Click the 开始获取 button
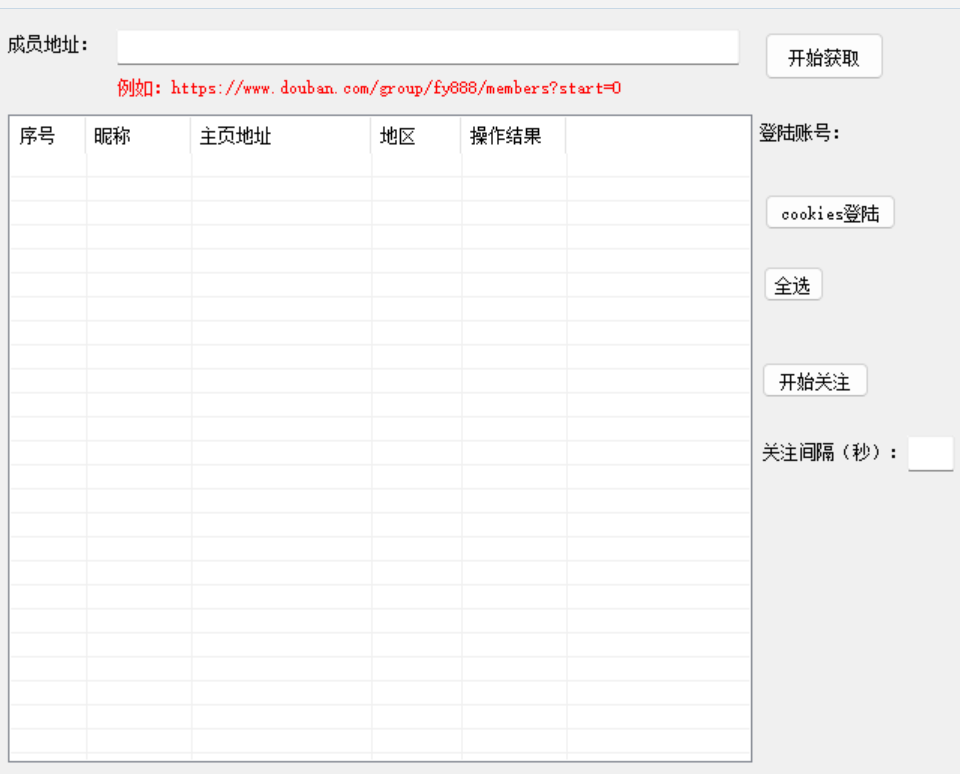The image size is (960, 774). pyautogui.click(x=824, y=57)
